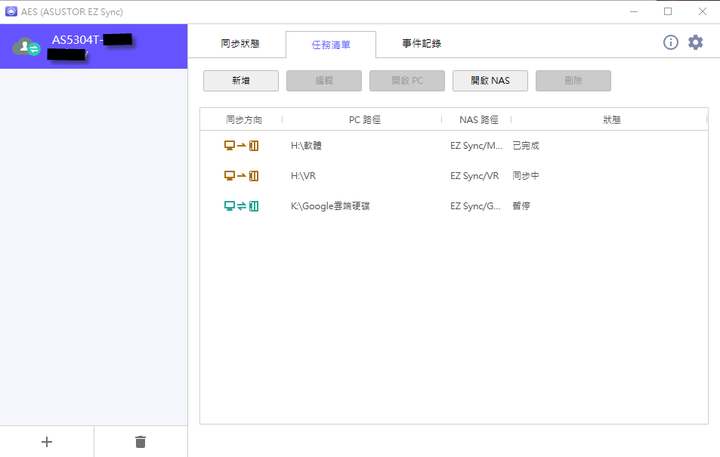Sort by the 狀態 column header

click(612, 120)
